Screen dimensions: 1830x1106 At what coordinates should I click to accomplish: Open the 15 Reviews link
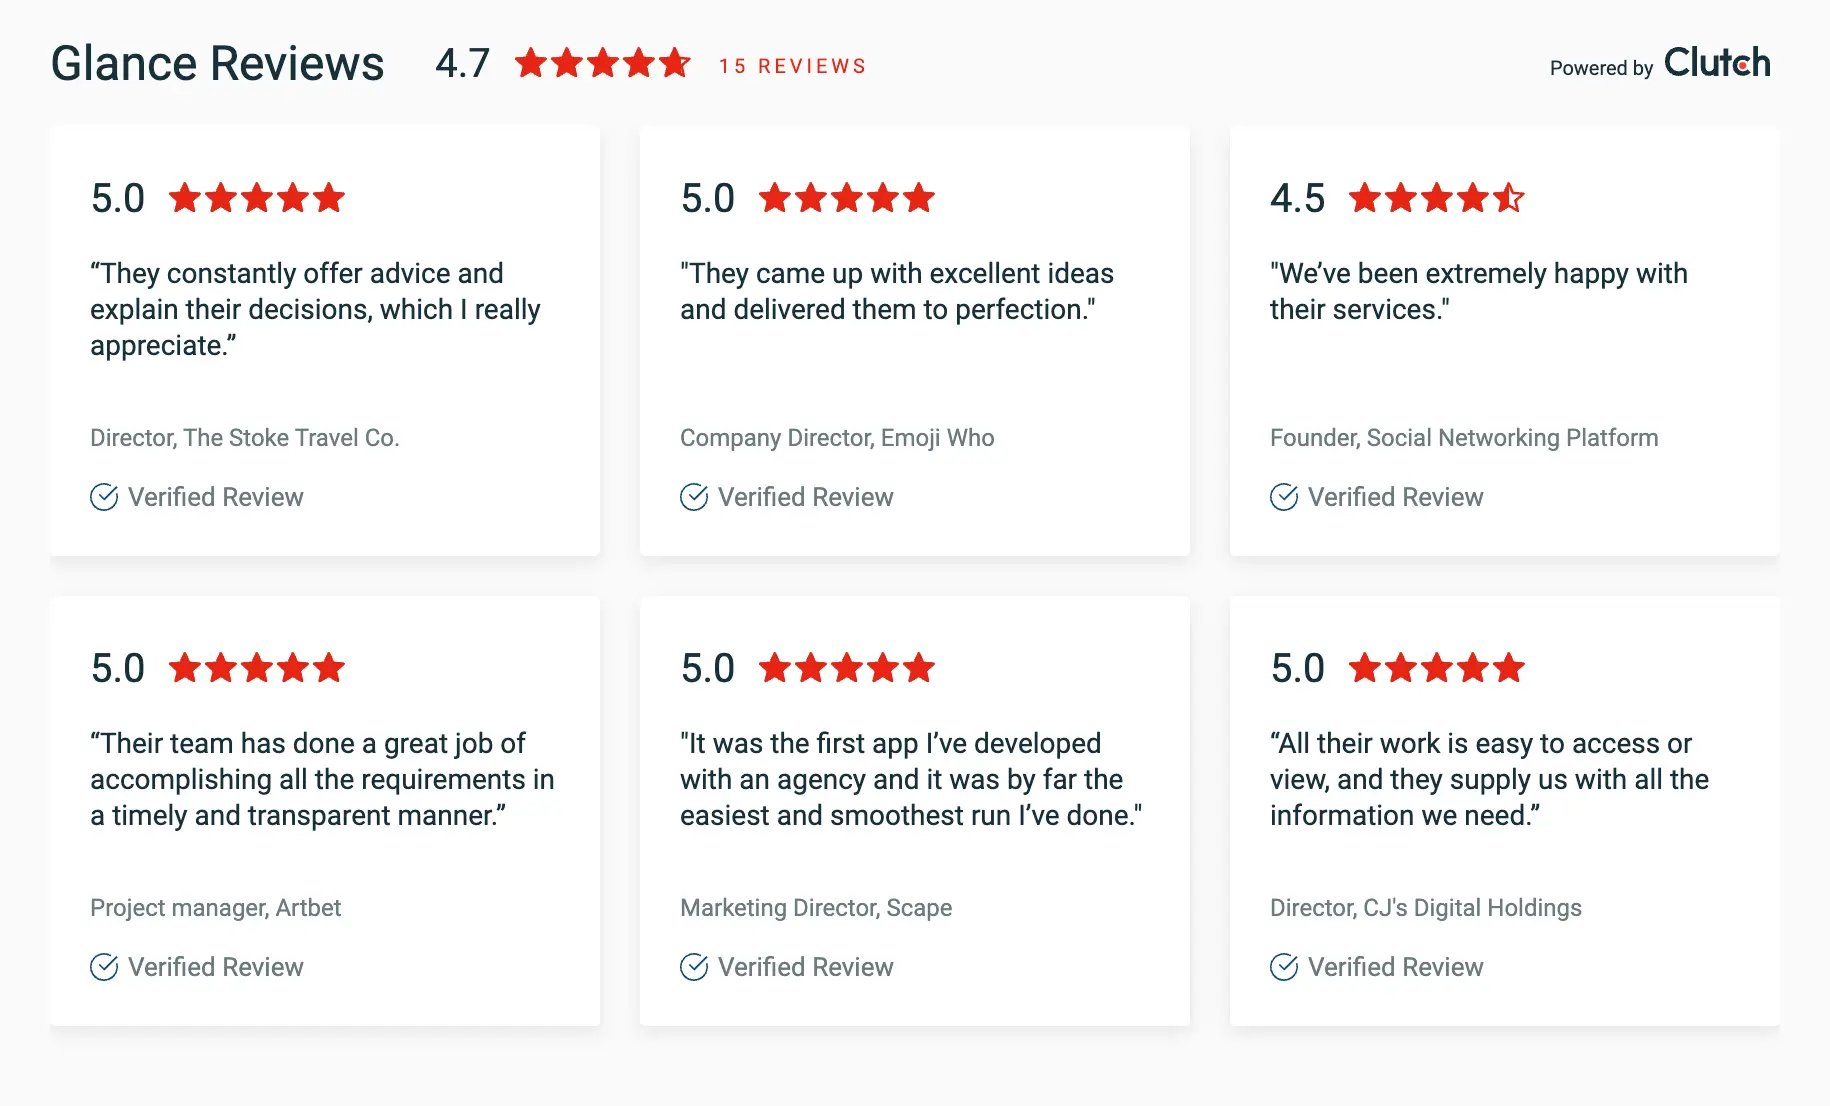(x=792, y=66)
